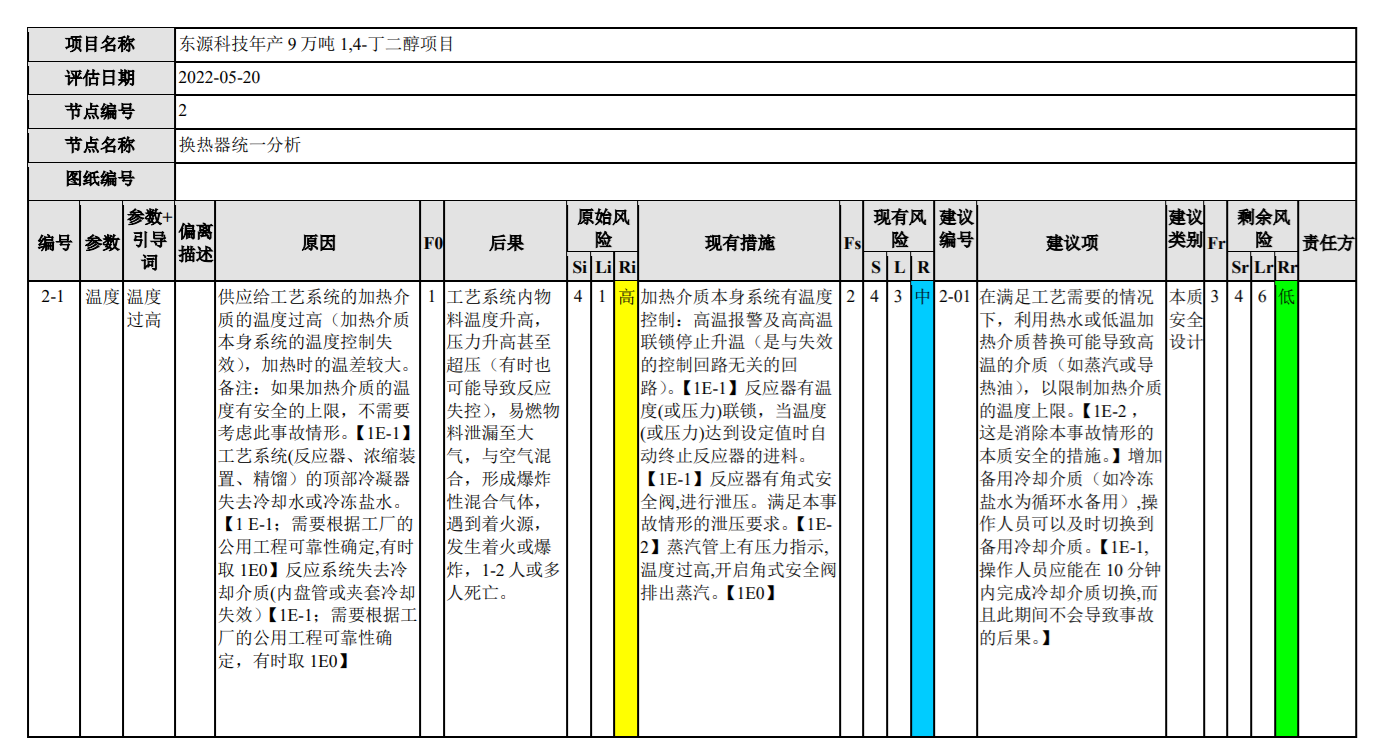Click the 参数 column header
This screenshot has height=748, width=1385.
click(x=102, y=241)
